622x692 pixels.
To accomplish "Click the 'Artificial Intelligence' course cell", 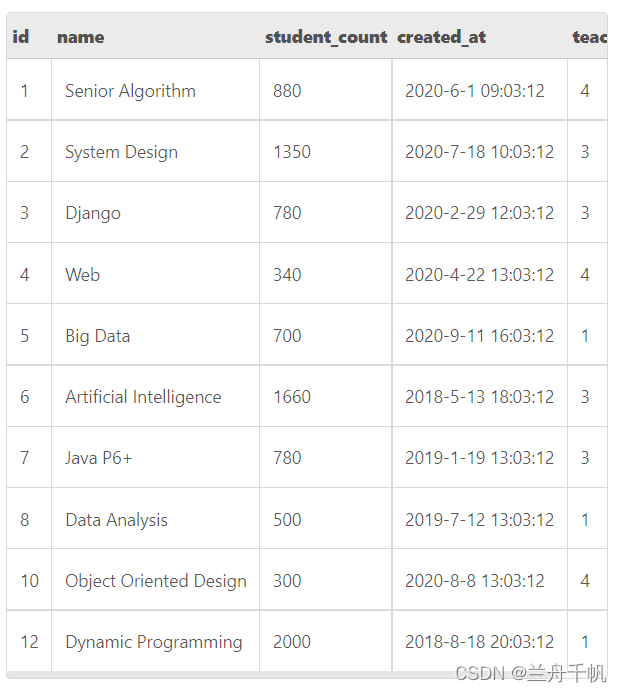I will click(x=143, y=397).
